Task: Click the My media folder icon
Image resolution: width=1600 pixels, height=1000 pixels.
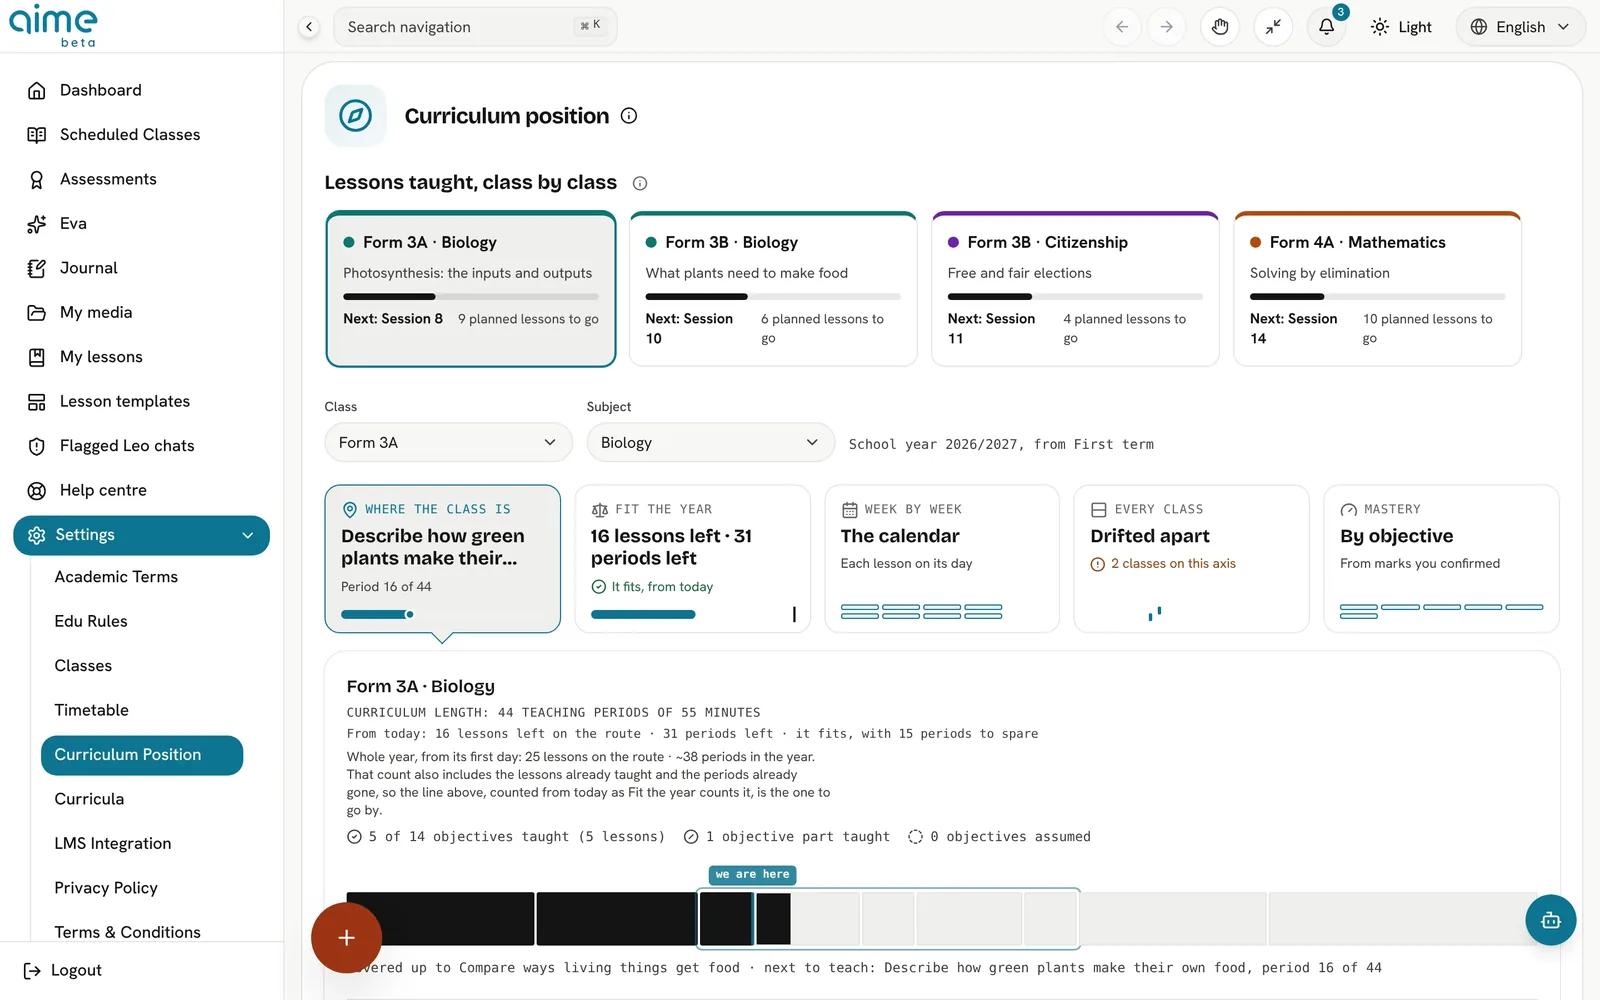Action: point(37,313)
